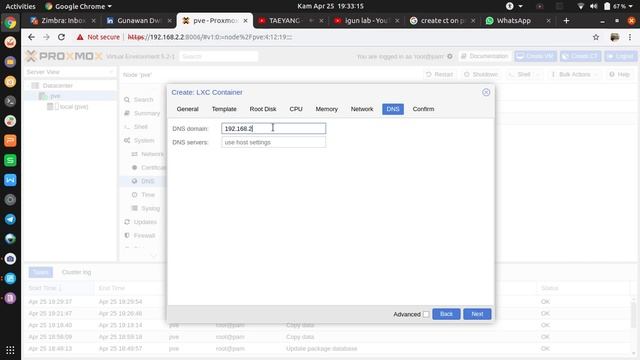Click the Next button in the wizard

[477, 314]
